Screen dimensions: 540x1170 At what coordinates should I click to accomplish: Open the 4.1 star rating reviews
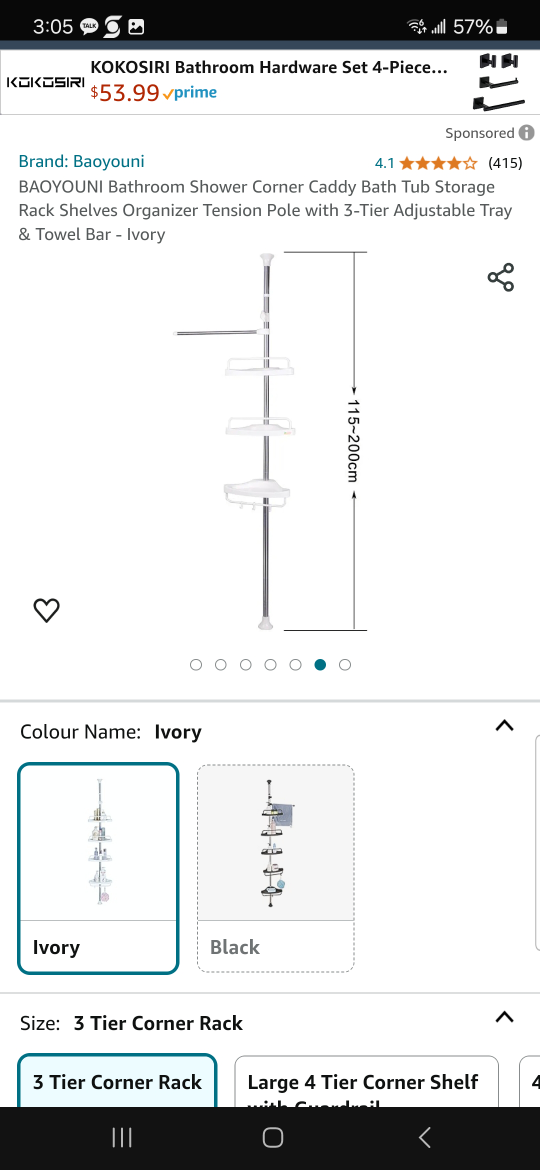pyautogui.click(x=448, y=163)
